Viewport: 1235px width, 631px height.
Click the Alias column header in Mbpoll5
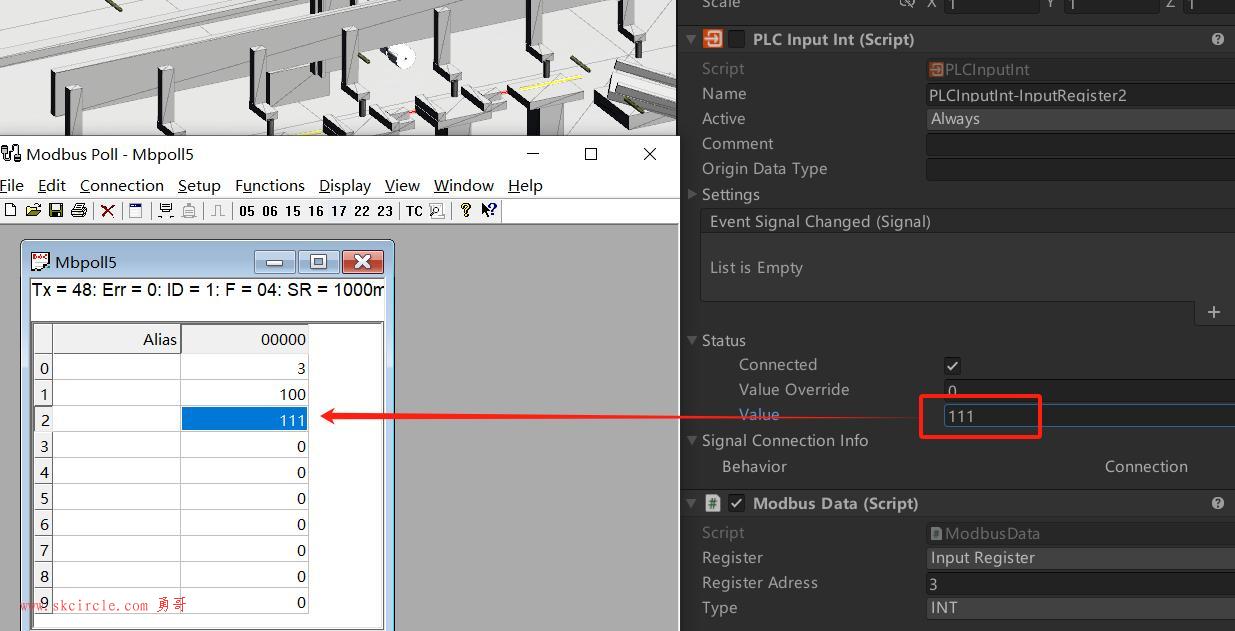(116, 339)
